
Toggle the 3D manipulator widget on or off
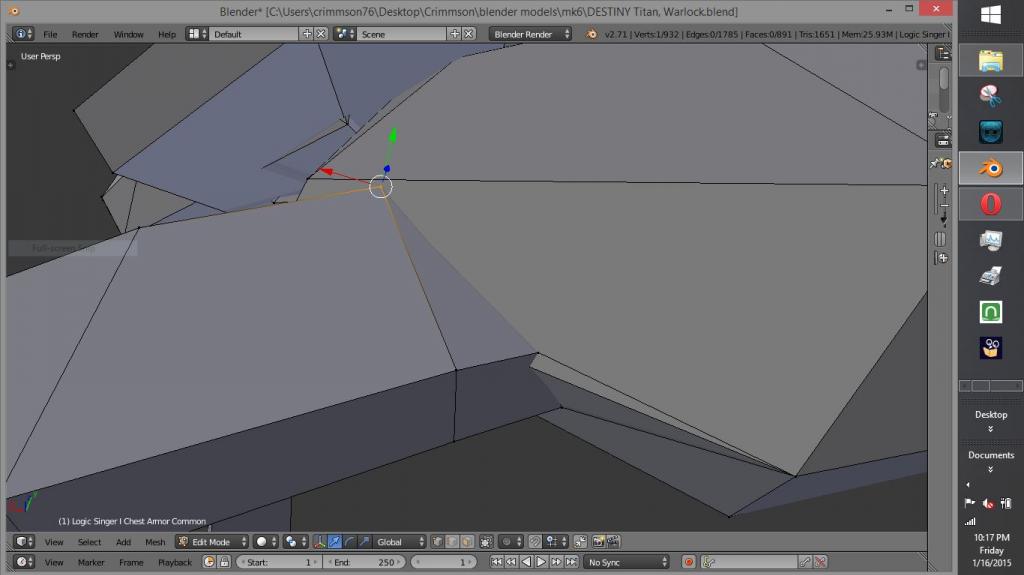(x=319, y=542)
